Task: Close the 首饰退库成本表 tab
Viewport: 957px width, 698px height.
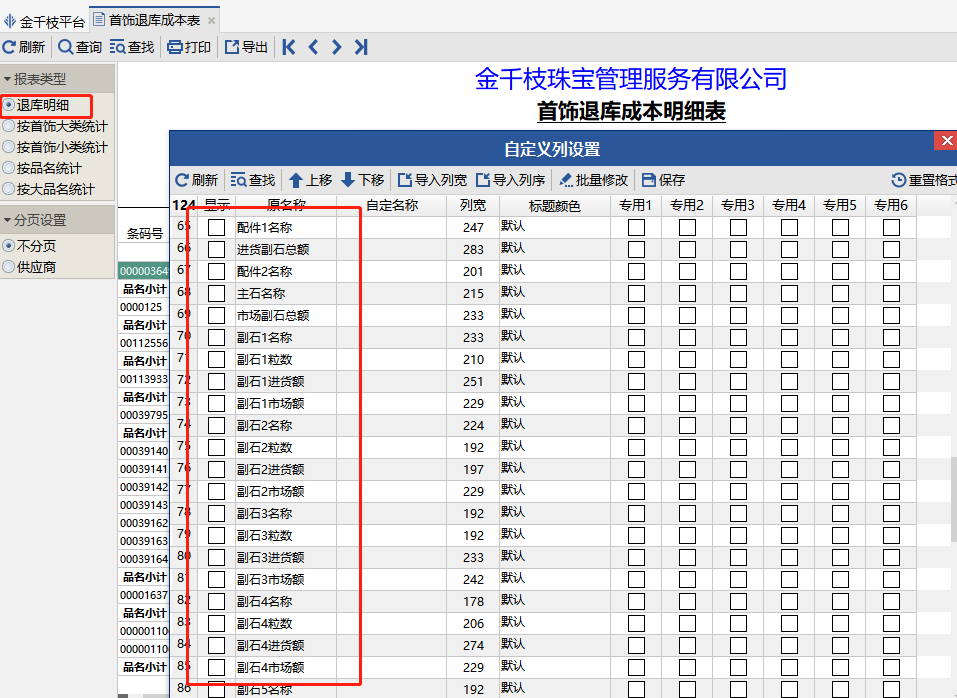Action: (211, 21)
